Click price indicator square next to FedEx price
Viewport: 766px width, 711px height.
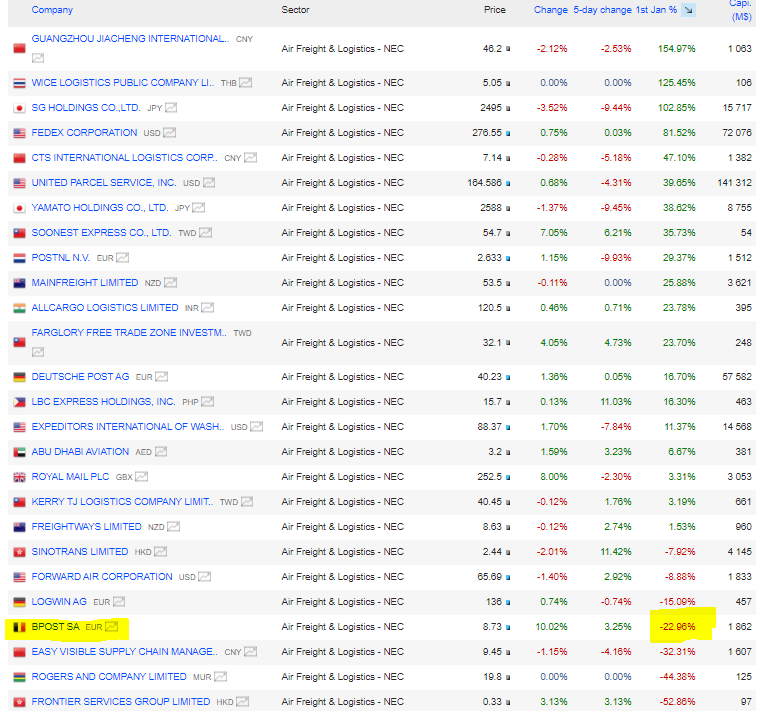click(508, 133)
